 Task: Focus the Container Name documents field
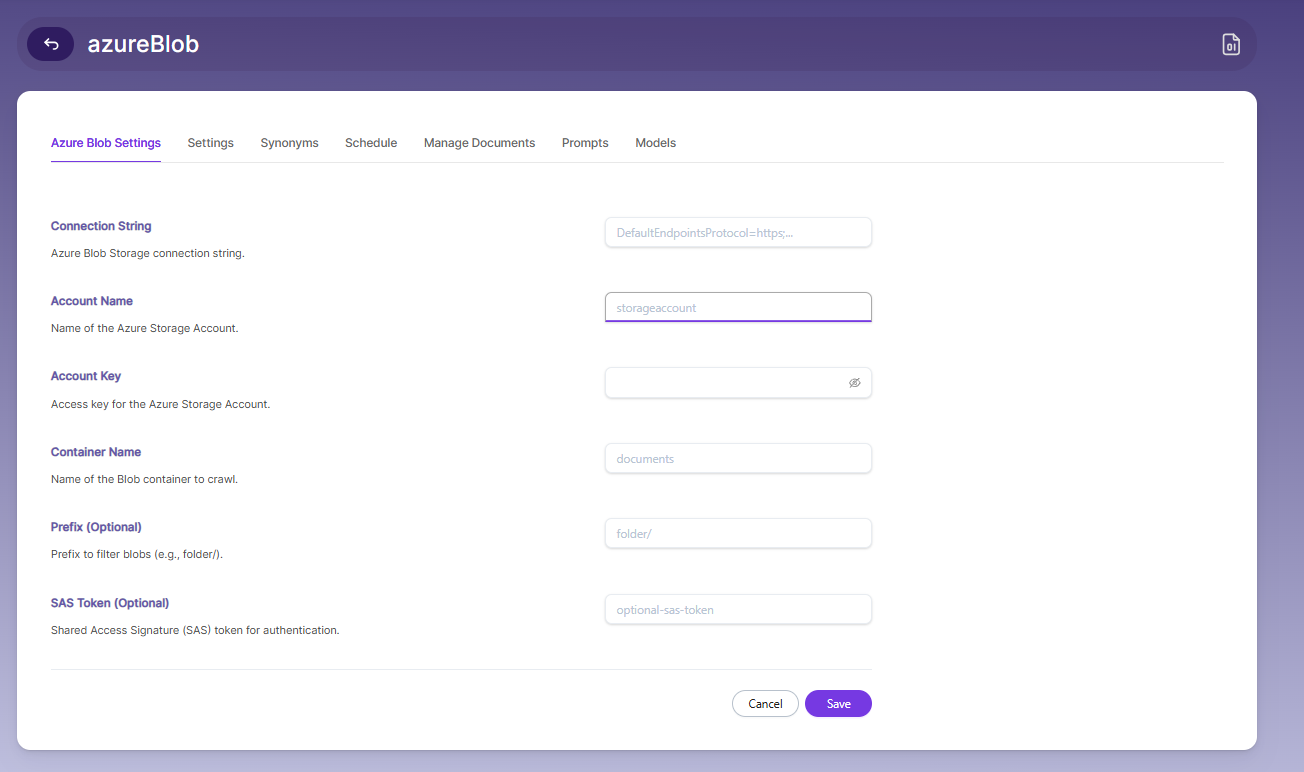point(738,459)
